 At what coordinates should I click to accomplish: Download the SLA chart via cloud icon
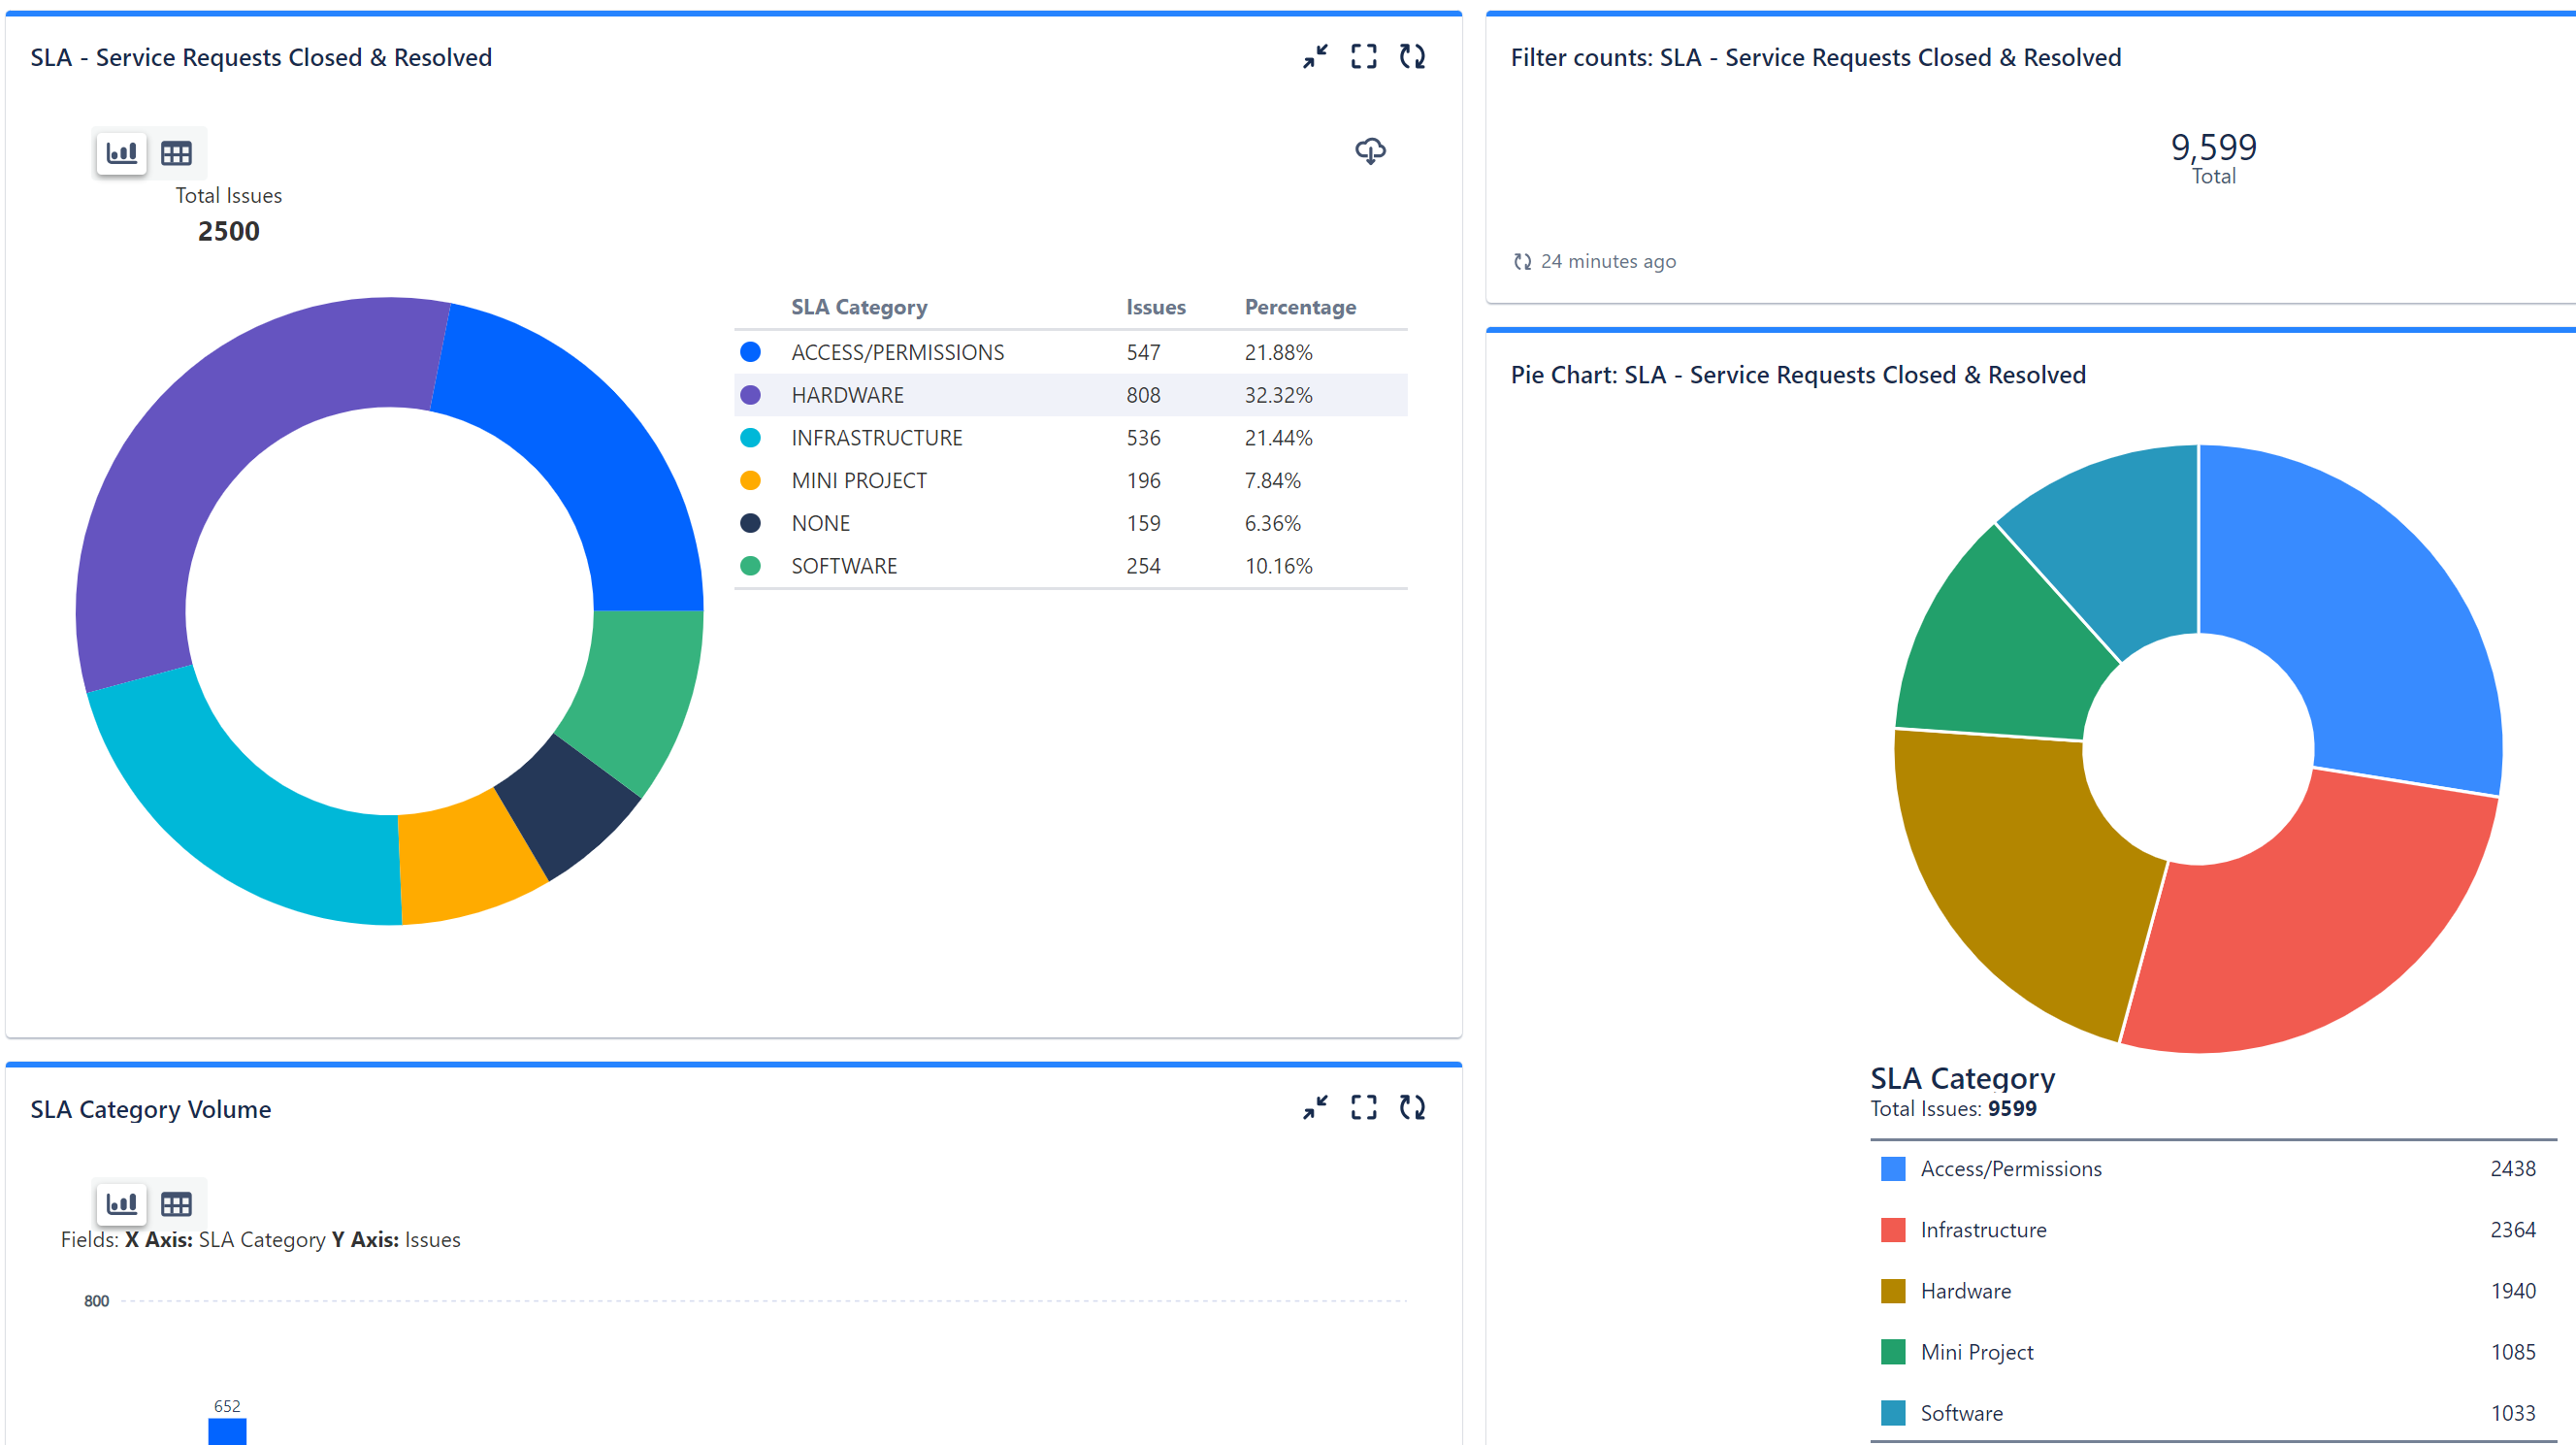(x=1370, y=151)
